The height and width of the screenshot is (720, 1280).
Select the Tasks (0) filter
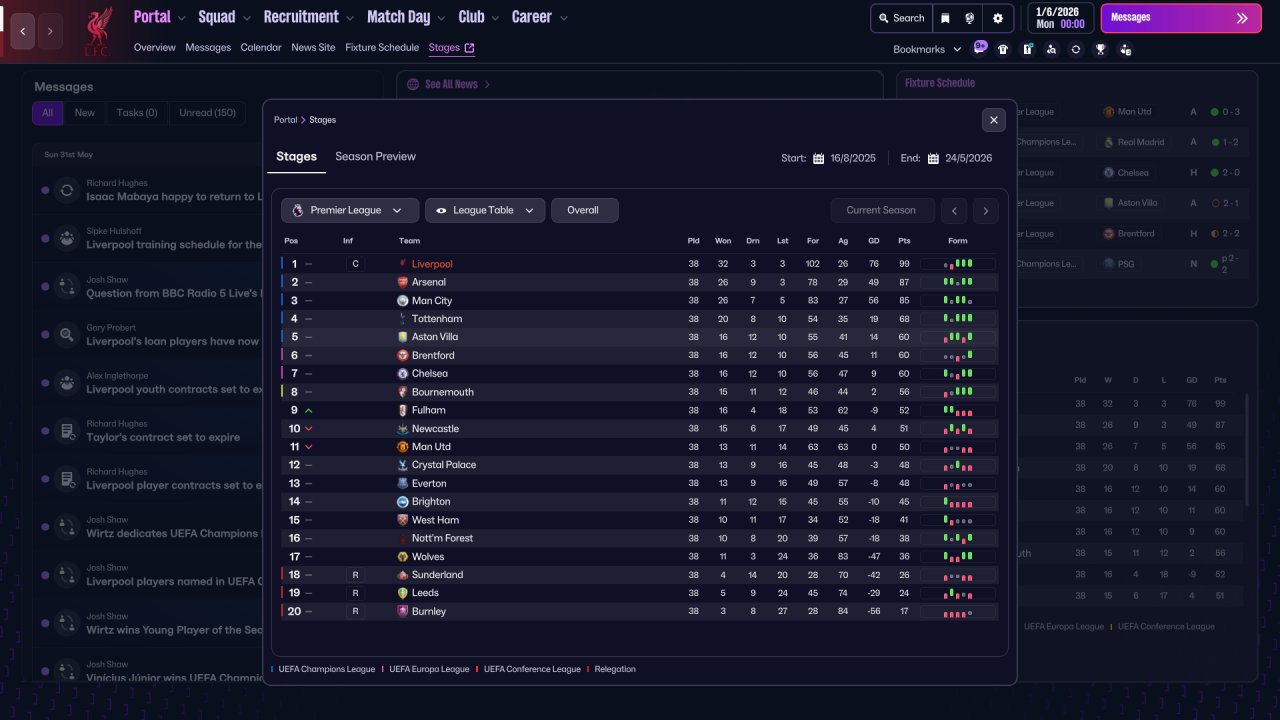(x=137, y=113)
